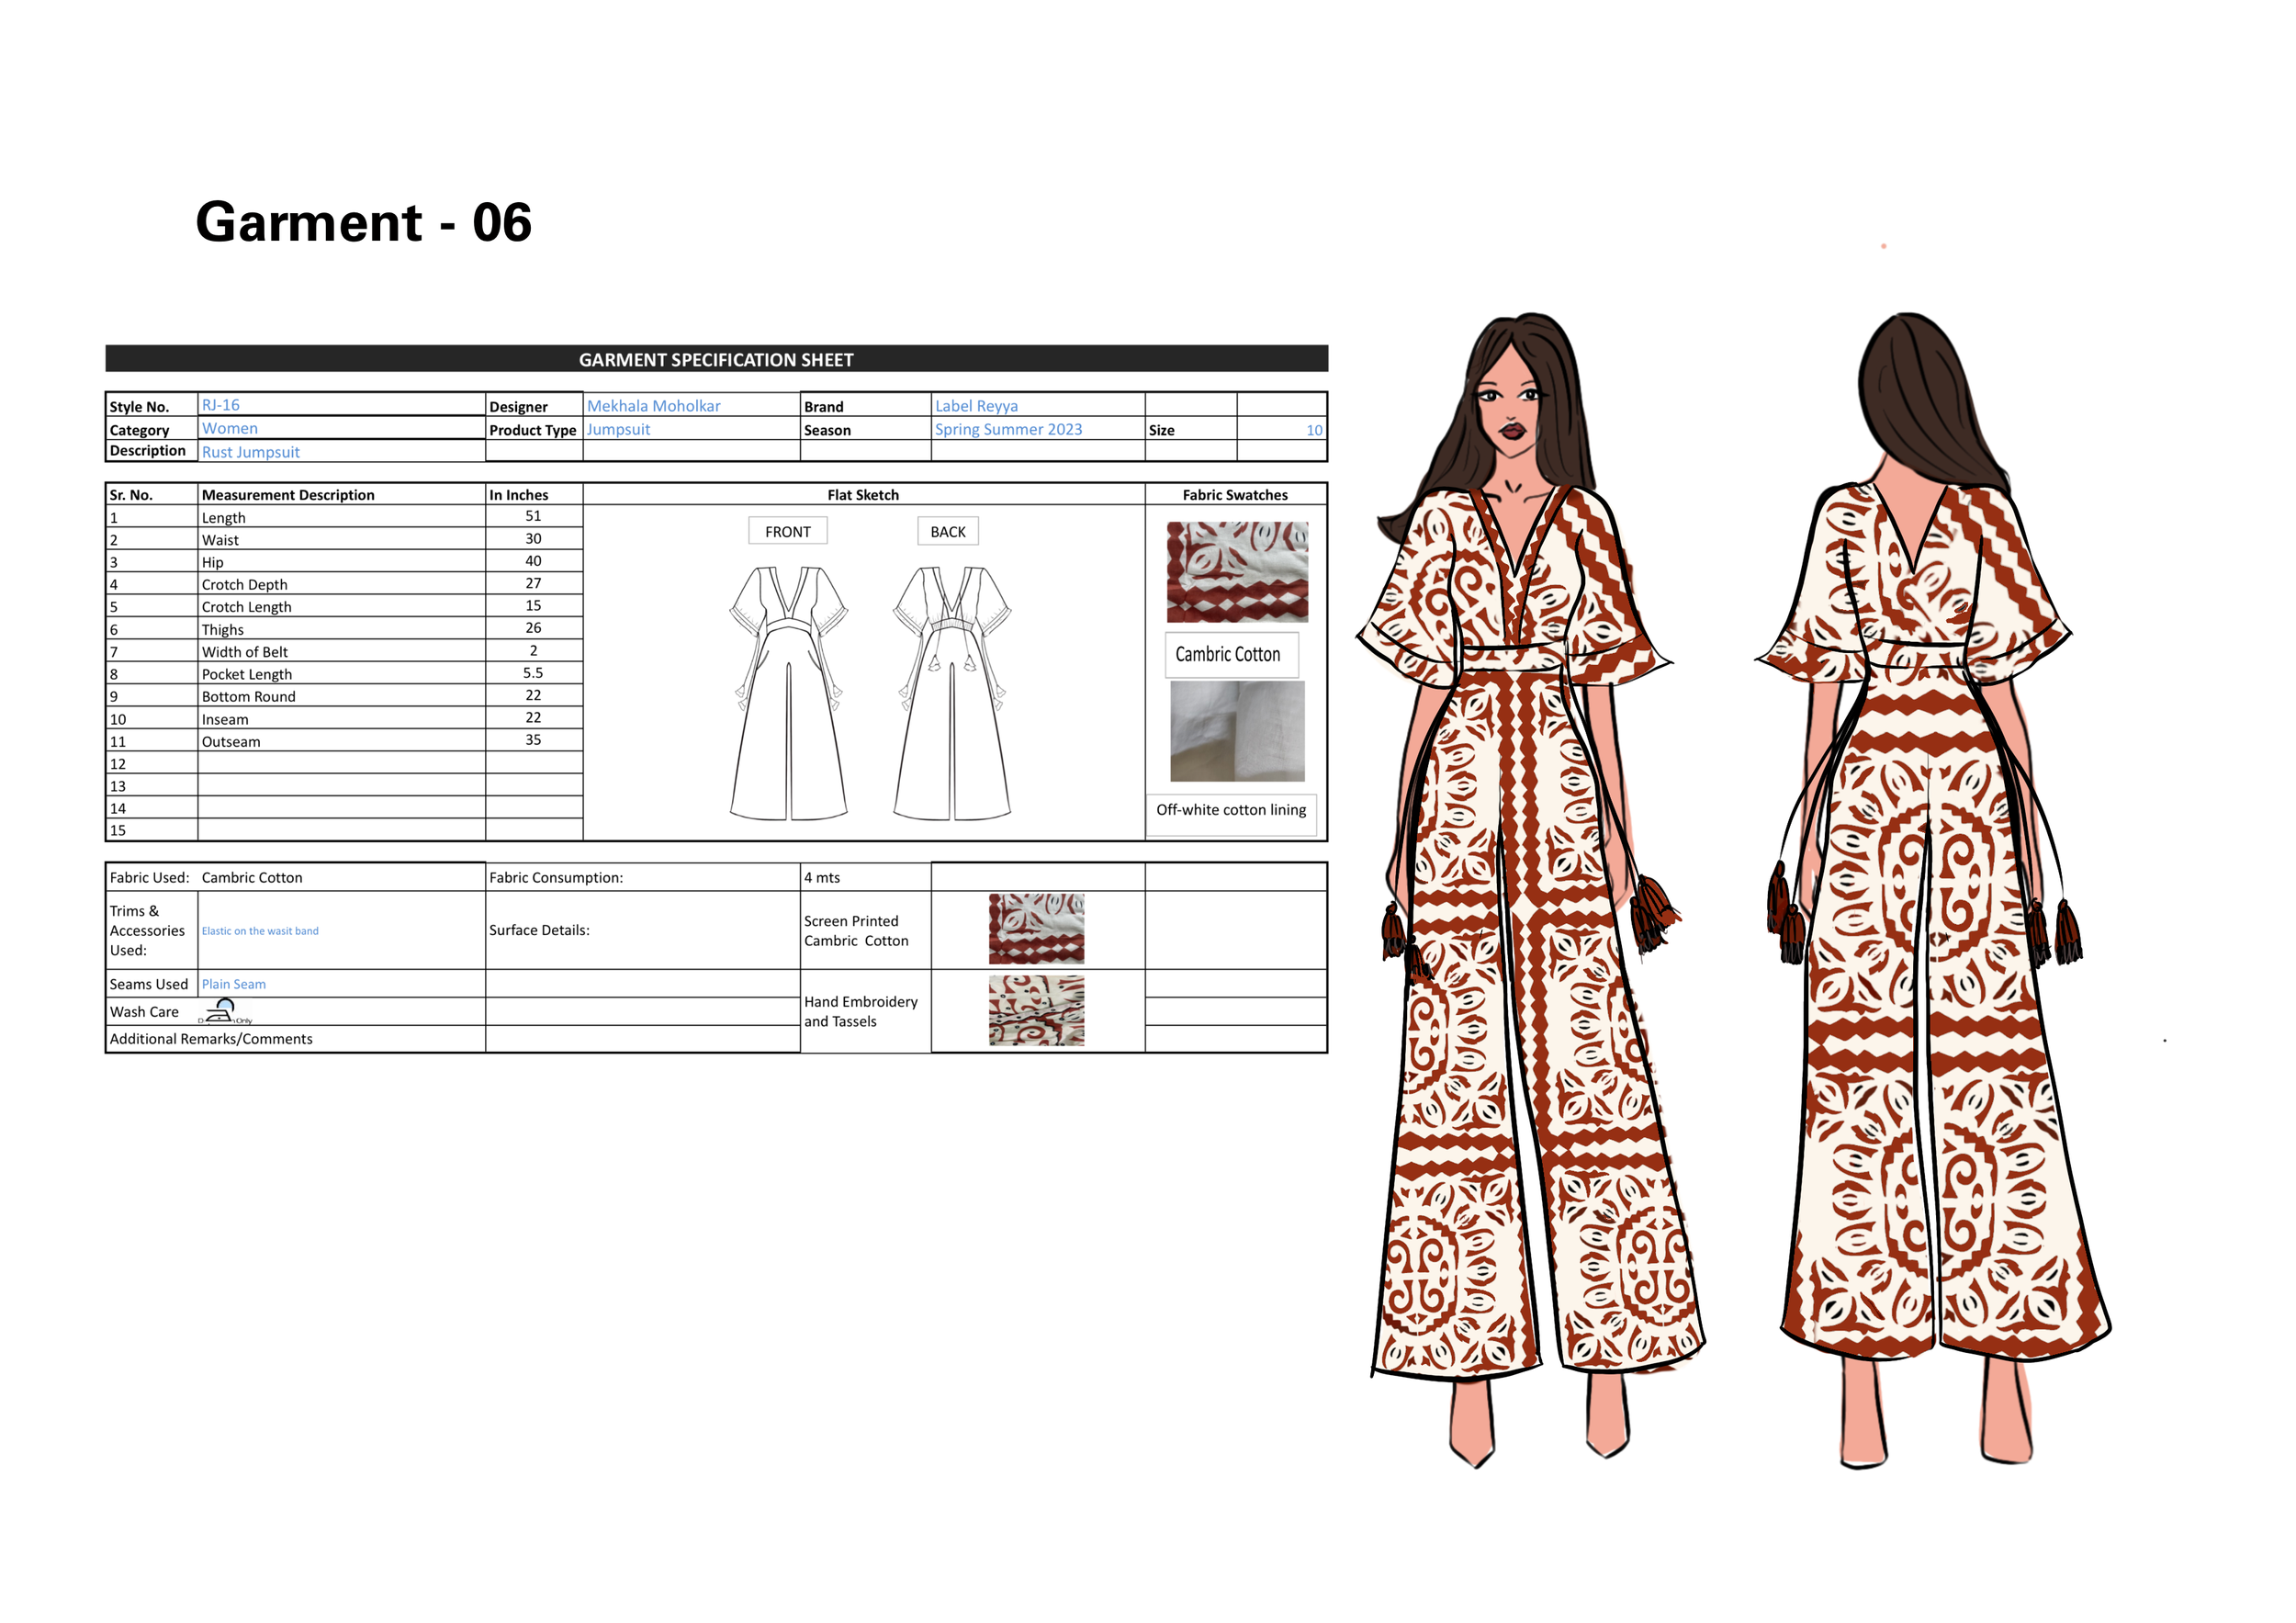Select the BACK label box
2296x1623 pixels.
948,531
